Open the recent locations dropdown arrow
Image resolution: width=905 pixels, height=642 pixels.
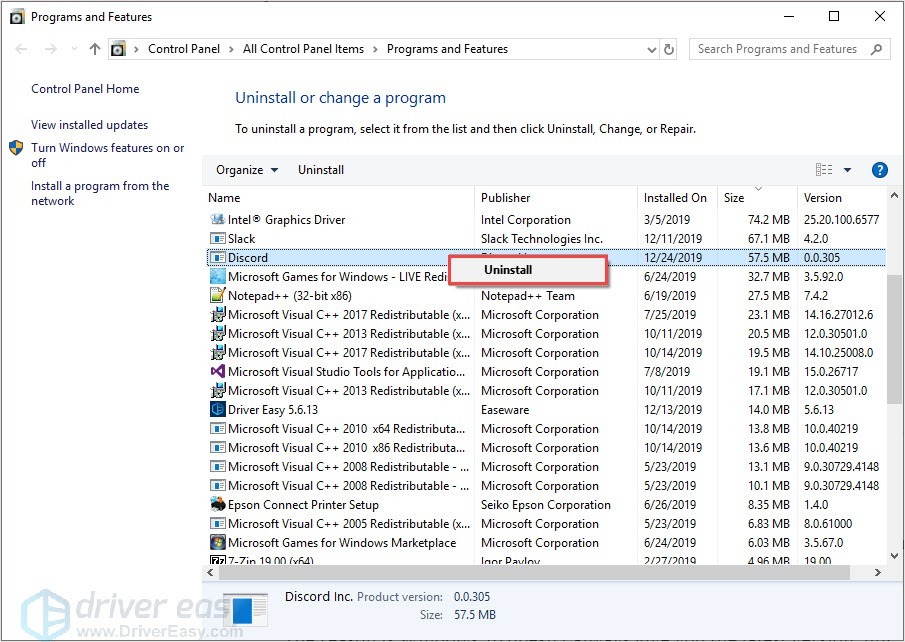[74, 49]
